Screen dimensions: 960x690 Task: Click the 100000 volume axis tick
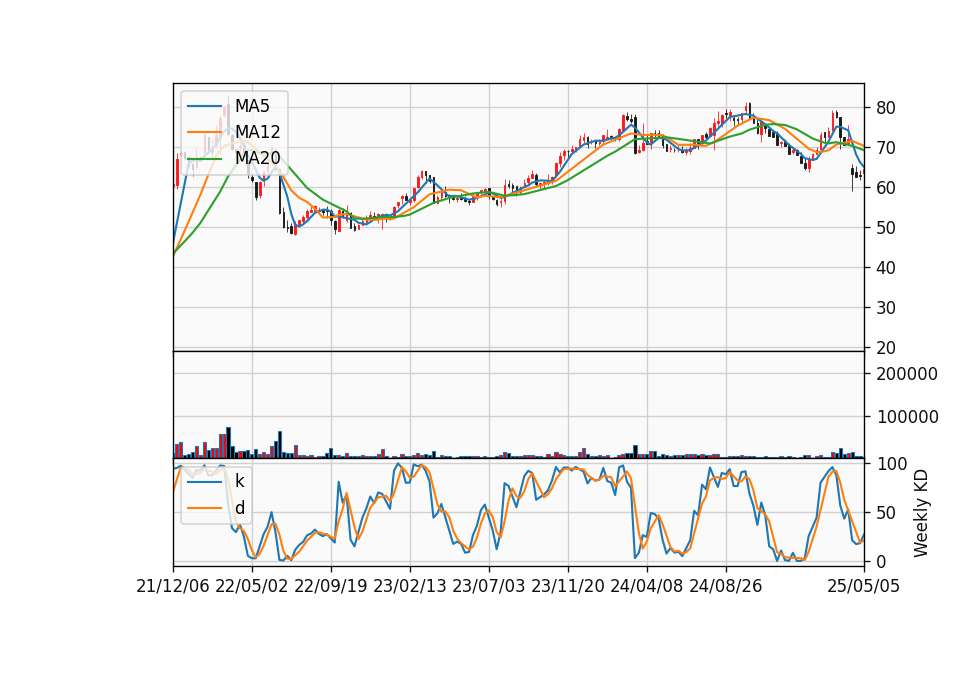907,417
